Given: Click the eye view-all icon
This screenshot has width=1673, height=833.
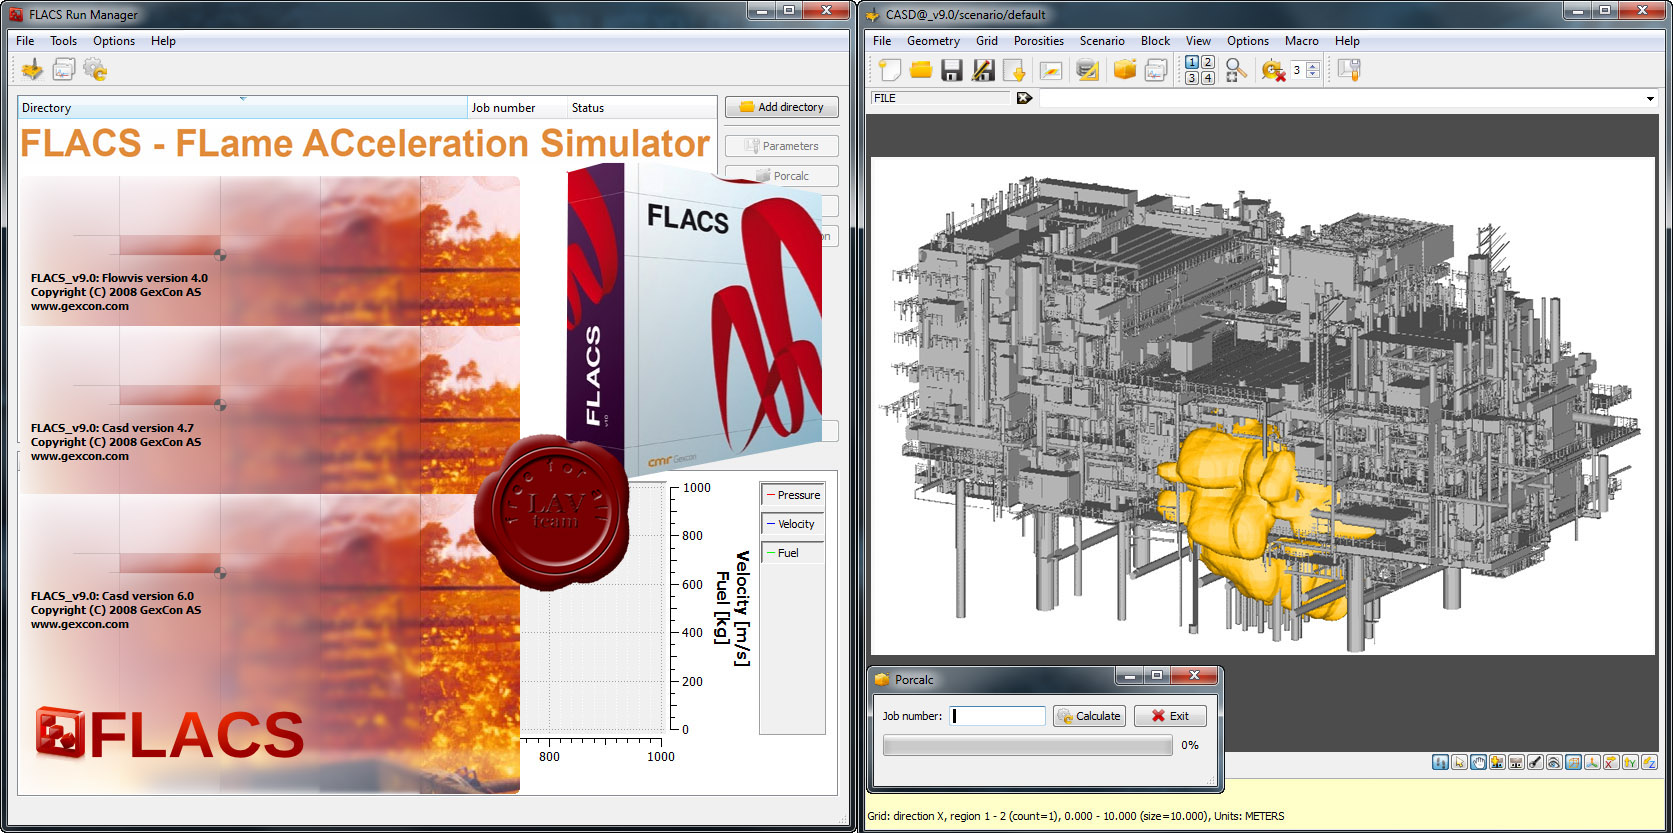Looking at the screenshot, I should [x=1554, y=762].
